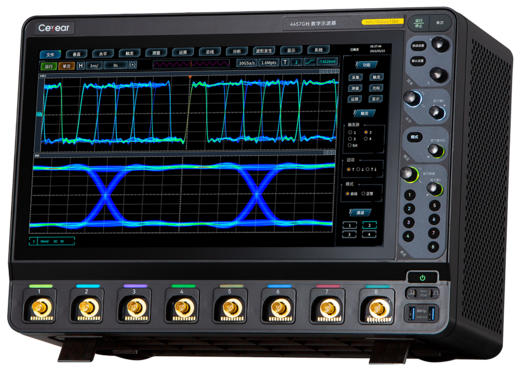Open the 1ns/ timebase field
Image resolution: width=520 pixels, height=372 pixels.
pos(95,65)
